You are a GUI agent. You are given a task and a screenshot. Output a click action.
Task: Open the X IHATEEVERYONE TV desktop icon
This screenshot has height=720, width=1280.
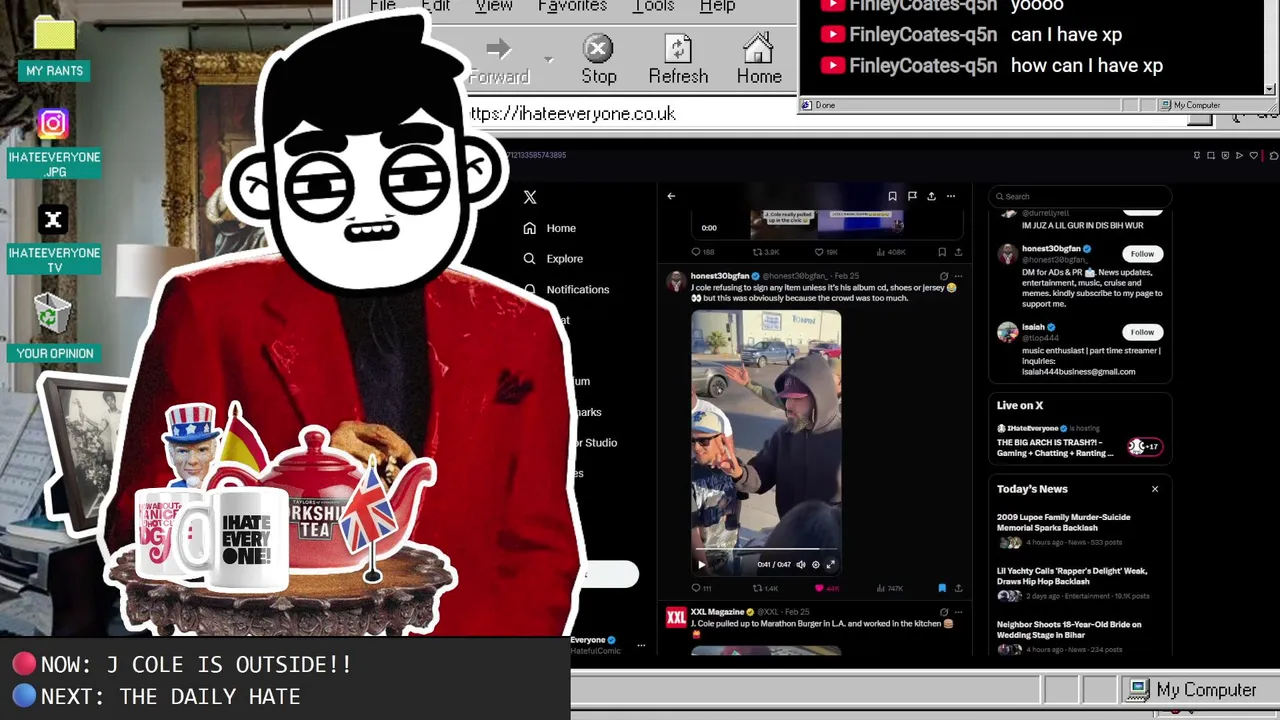coord(54,240)
